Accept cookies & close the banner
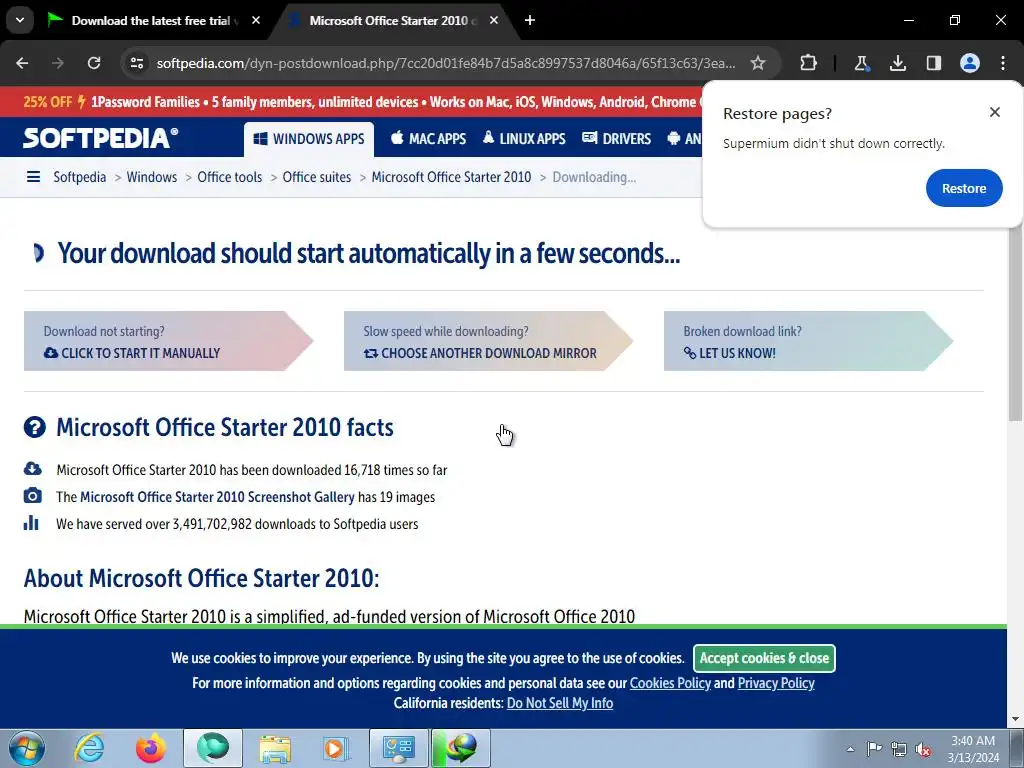 point(764,658)
